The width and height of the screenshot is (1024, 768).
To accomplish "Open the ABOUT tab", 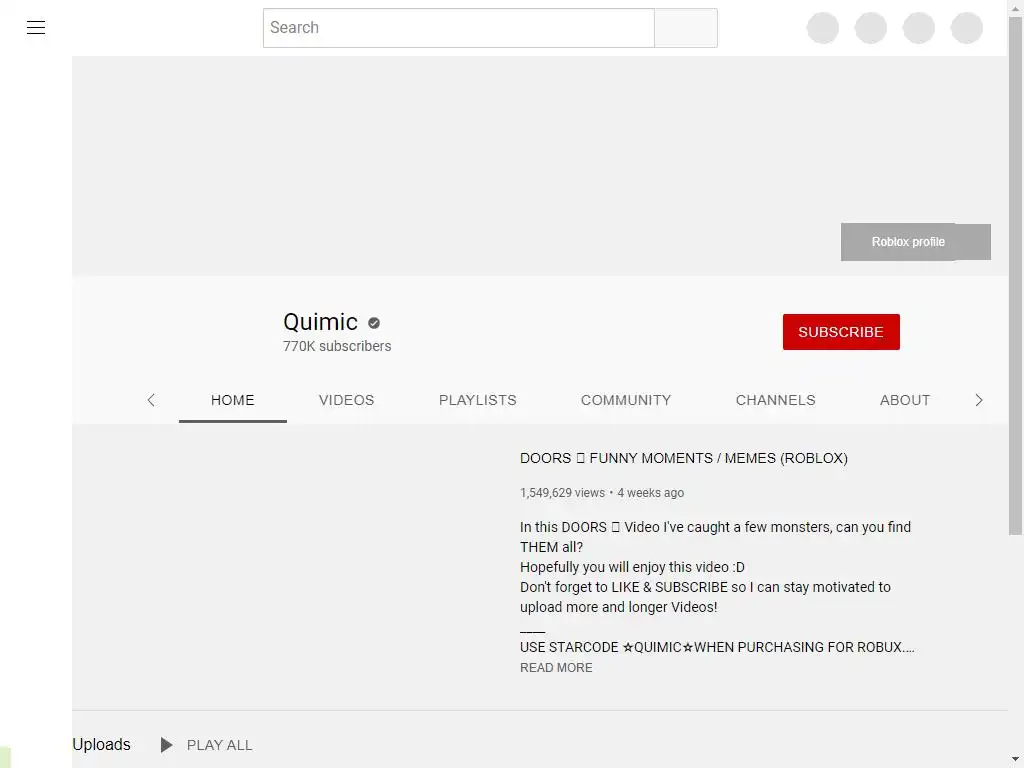I will [x=904, y=400].
